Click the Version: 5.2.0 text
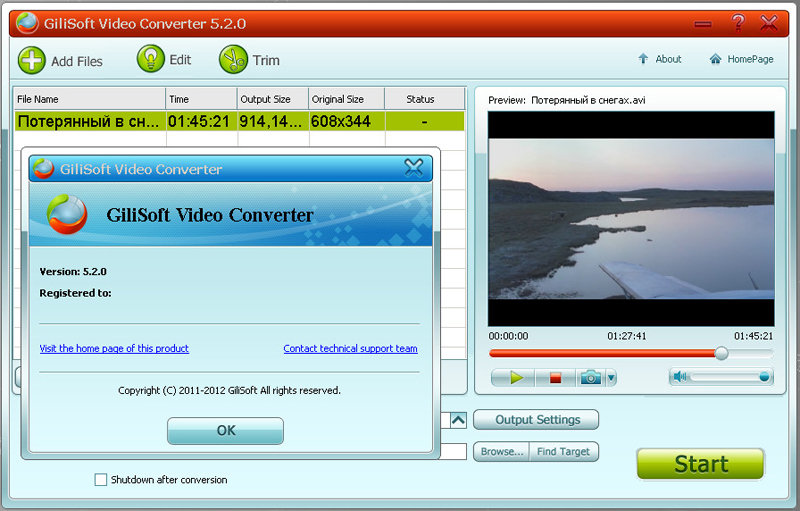Screen dimensions: 800x511 coord(73,272)
